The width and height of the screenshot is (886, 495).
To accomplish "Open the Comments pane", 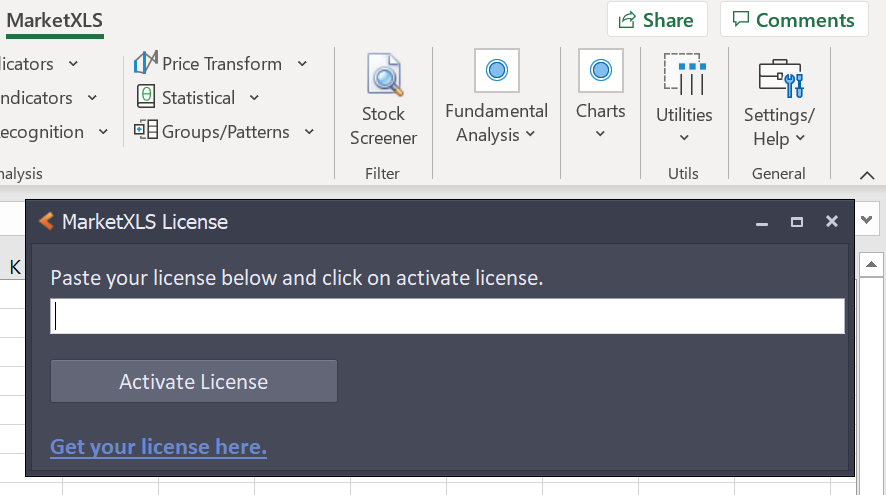I will (794, 20).
